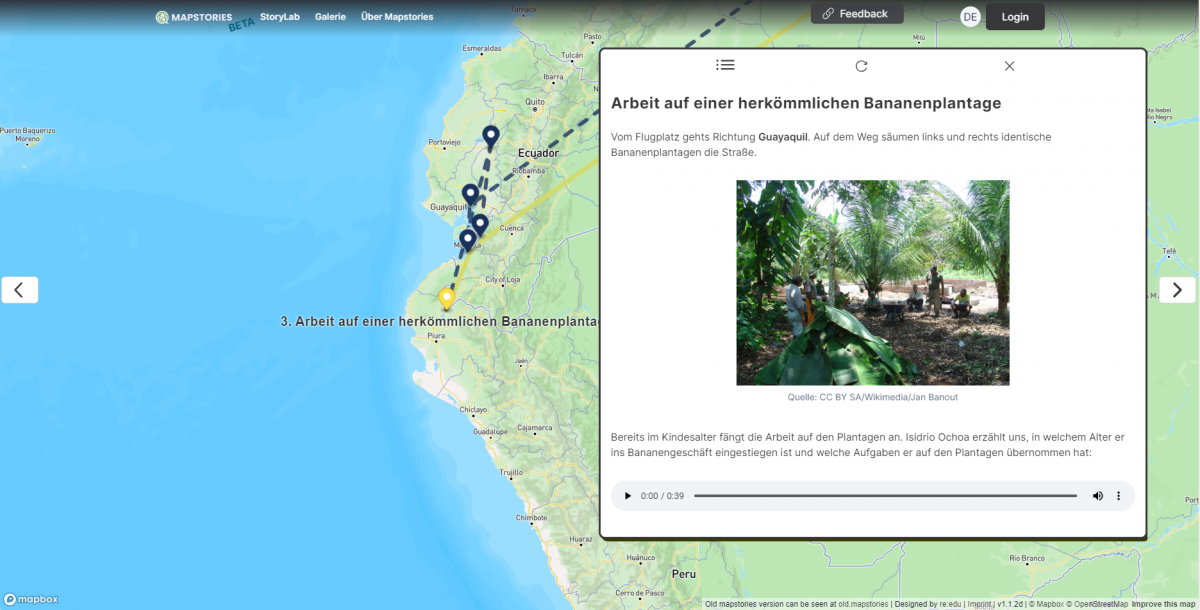Click the reload icon in story panel
The image size is (1200, 610).
point(861,66)
